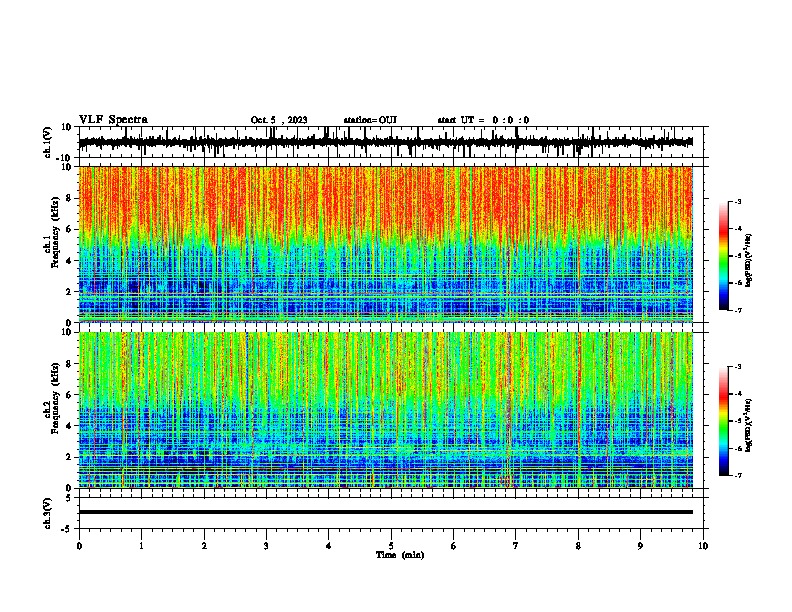Click time axis tick label "0"

coord(79,546)
